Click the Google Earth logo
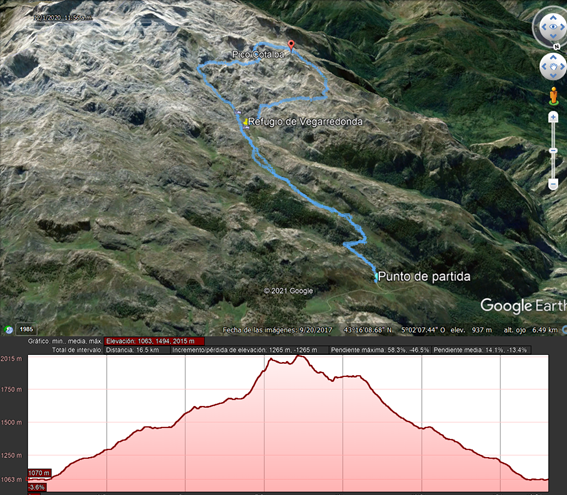 tap(523, 306)
